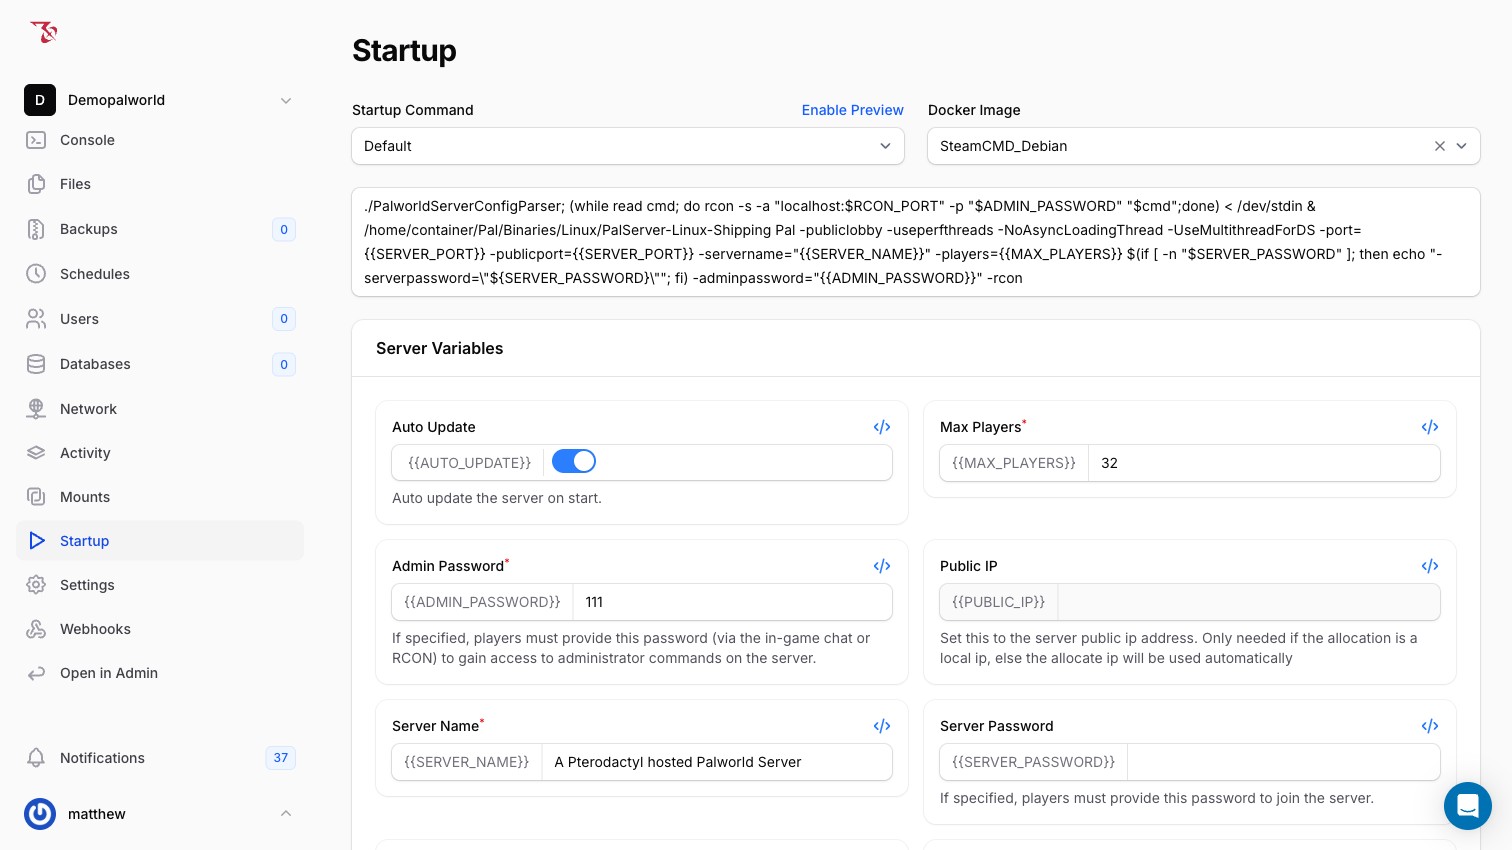Click the disabled Public IP field
This screenshot has width=1512, height=850.
click(x=1249, y=602)
